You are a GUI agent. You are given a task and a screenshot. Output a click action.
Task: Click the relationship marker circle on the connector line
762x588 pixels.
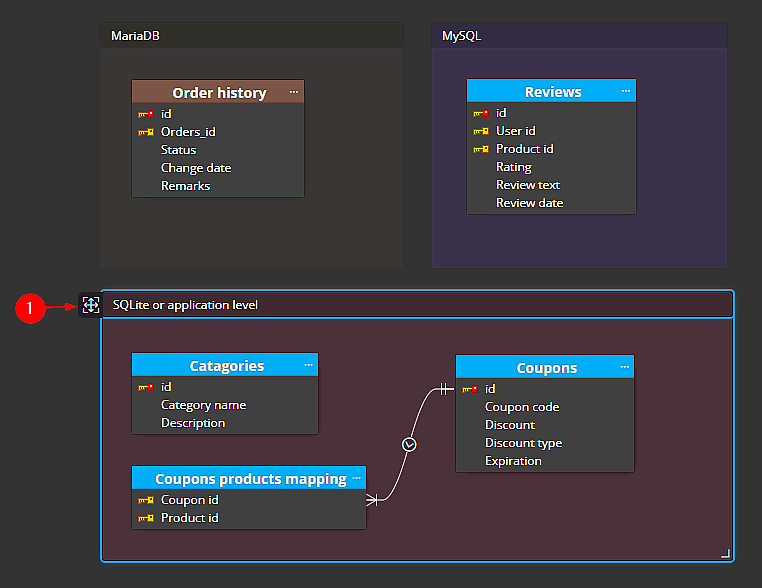point(409,445)
